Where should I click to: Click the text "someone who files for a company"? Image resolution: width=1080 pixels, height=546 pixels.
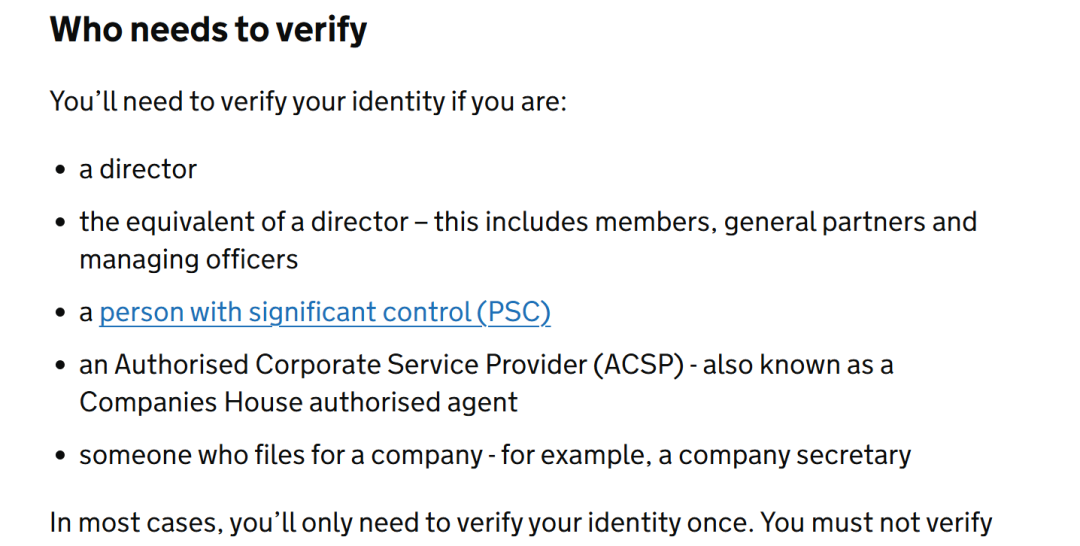pos(281,456)
